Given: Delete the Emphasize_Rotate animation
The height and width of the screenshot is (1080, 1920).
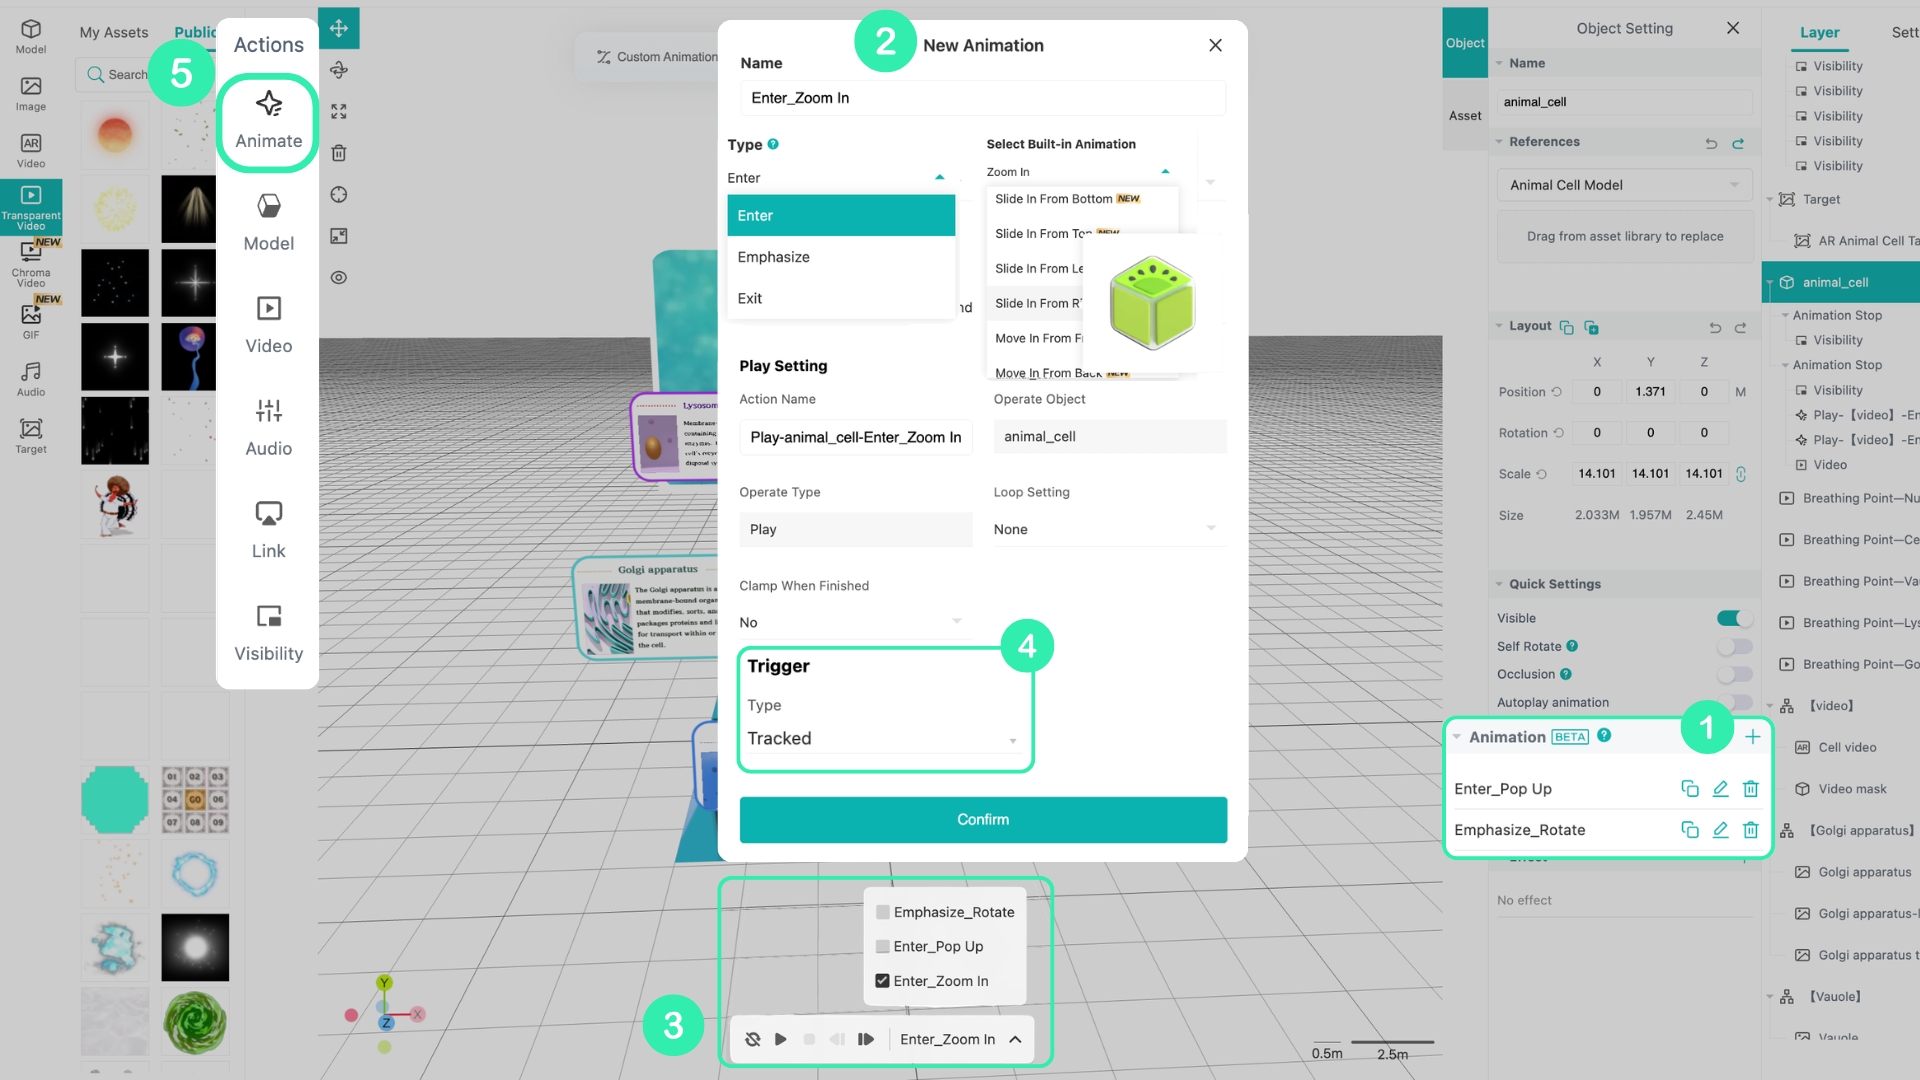Looking at the screenshot, I should pyautogui.click(x=1750, y=830).
